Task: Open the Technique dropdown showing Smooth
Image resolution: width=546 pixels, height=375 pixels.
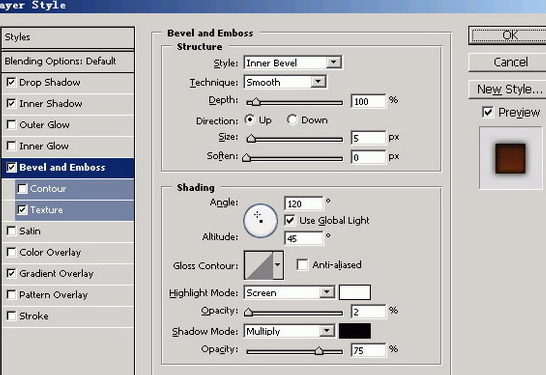Action: coord(285,82)
